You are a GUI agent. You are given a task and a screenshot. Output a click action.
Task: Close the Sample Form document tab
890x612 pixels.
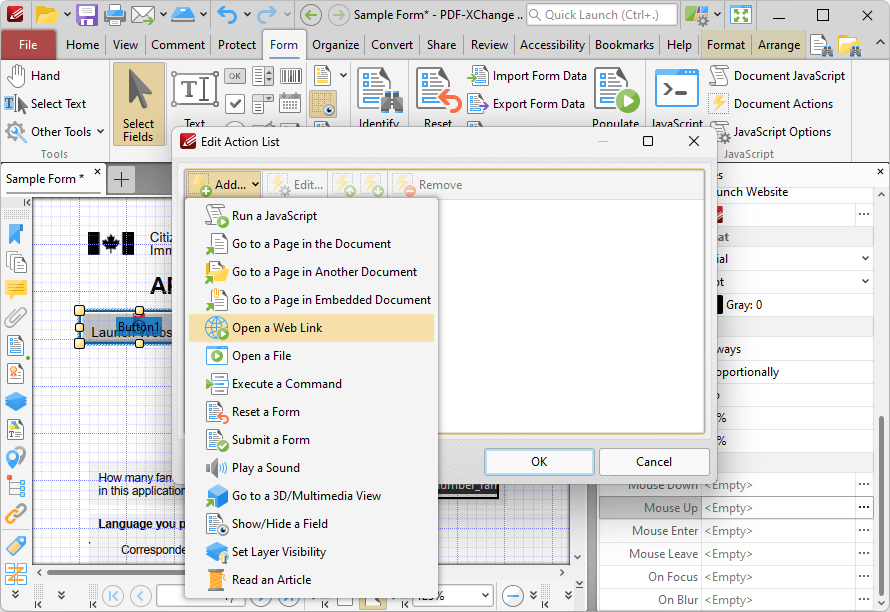[98, 171]
